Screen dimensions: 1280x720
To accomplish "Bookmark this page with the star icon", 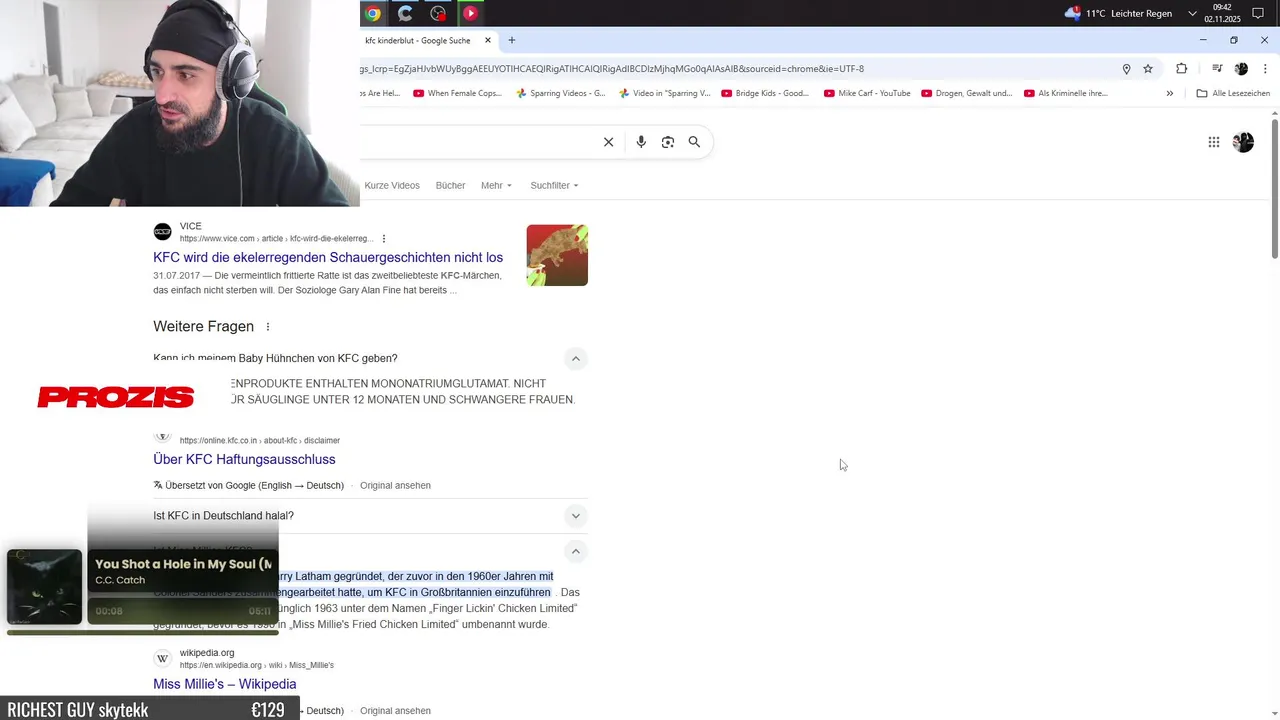I will [x=1148, y=69].
